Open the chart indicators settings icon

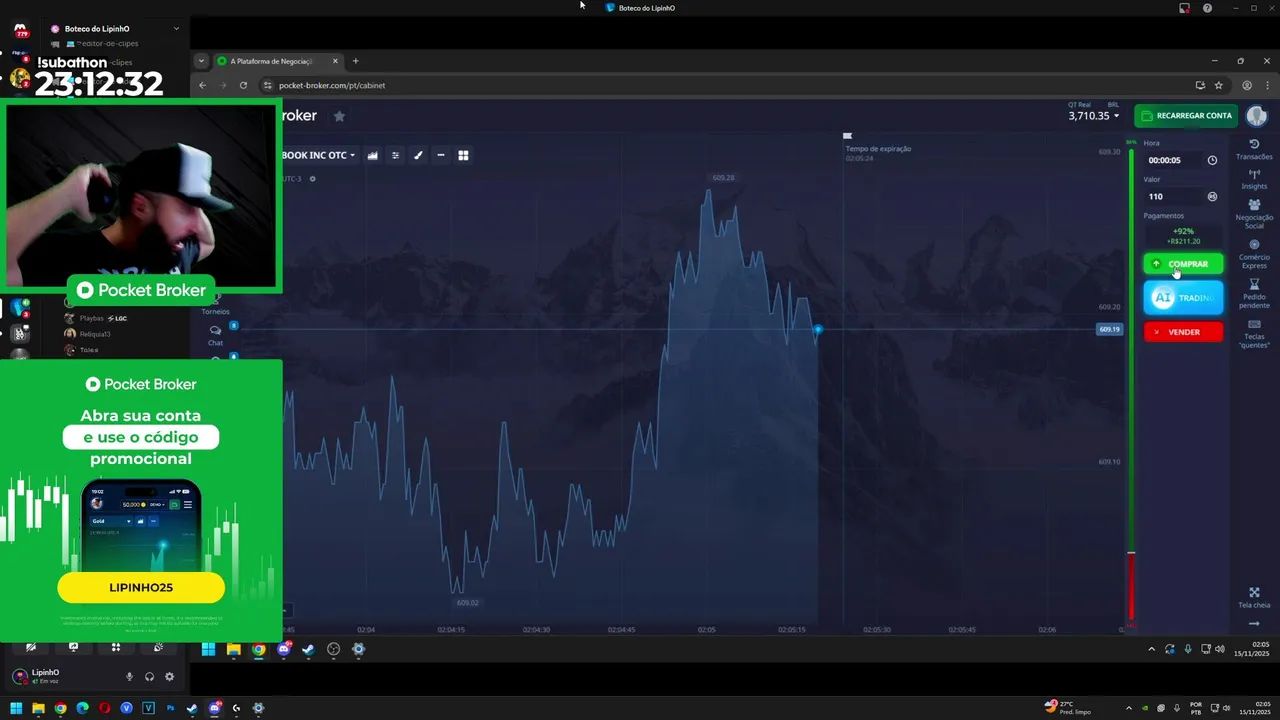pyautogui.click(x=395, y=155)
